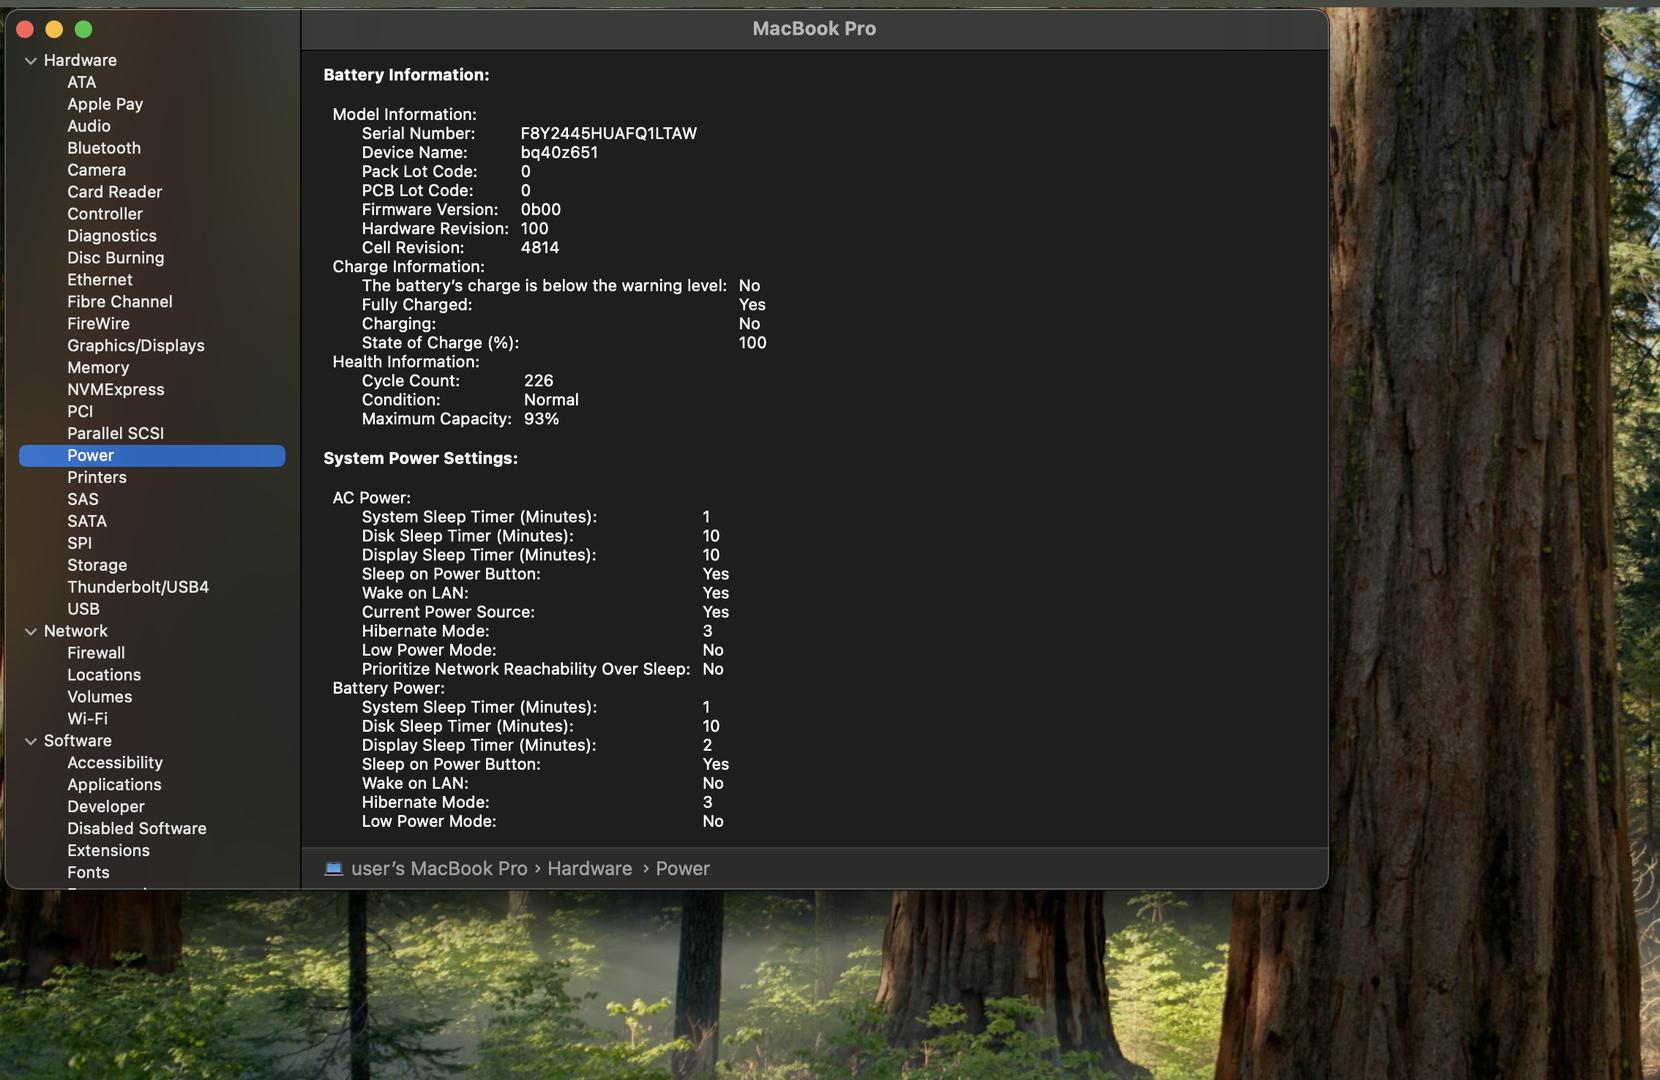1660x1080 pixels.
Task: Click the Battery Information heading
Action: pyautogui.click(x=406, y=76)
